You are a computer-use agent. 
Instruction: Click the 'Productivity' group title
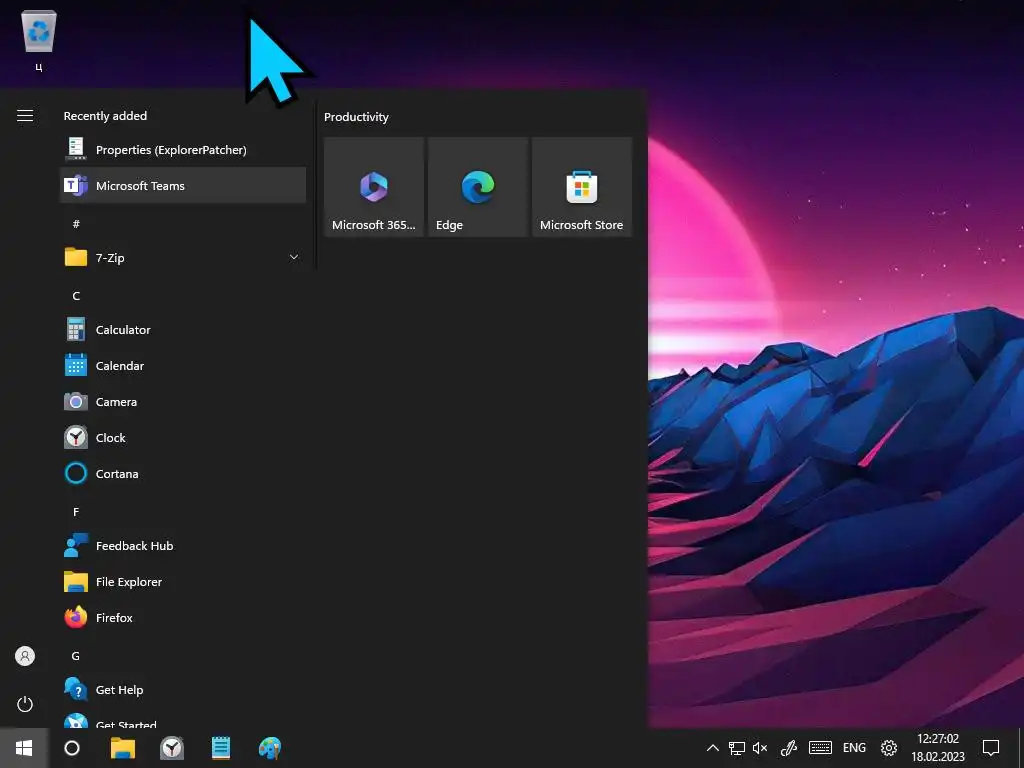pyautogui.click(x=357, y=117)
